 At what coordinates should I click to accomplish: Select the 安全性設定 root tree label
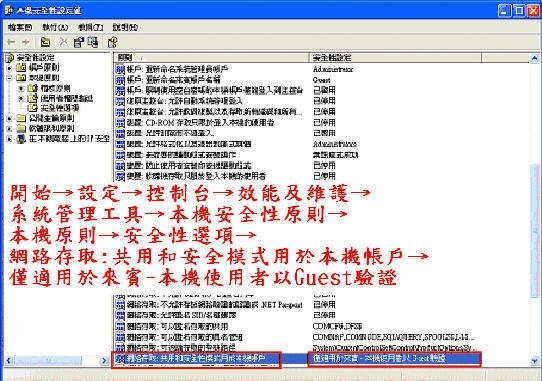[x=36, y=58]
